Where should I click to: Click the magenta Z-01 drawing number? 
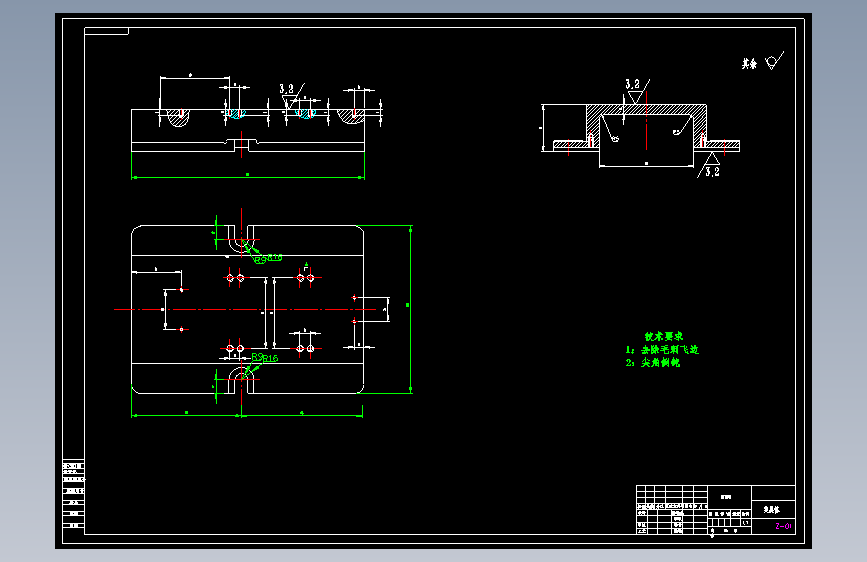pos(784,526)
